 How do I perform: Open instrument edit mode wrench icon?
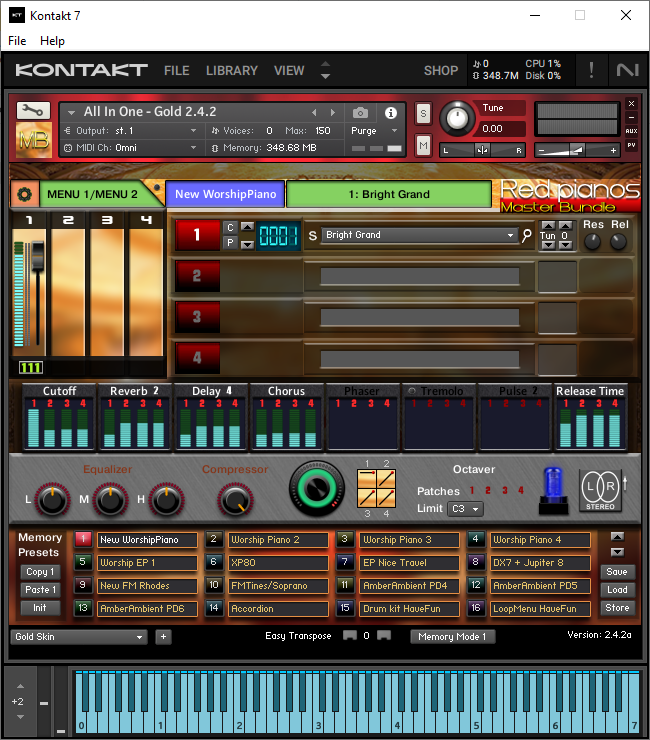33,111
